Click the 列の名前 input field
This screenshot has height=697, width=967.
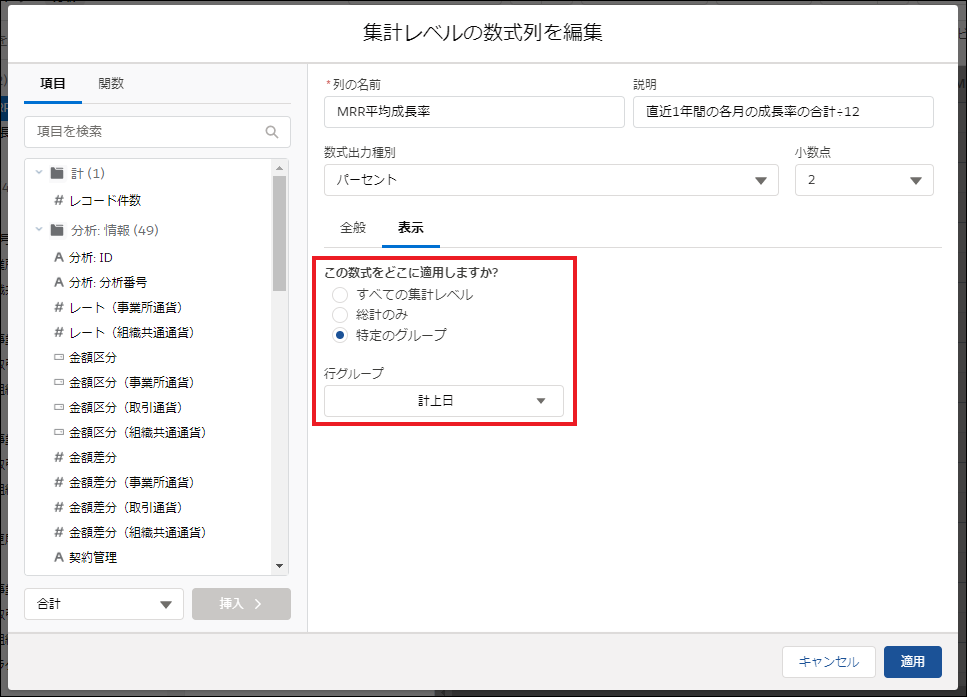click(x=474, y=112)
